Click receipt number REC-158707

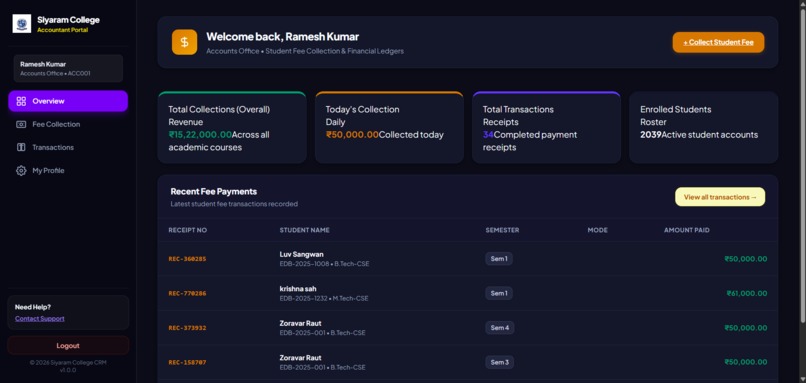(x=187, y=362)
